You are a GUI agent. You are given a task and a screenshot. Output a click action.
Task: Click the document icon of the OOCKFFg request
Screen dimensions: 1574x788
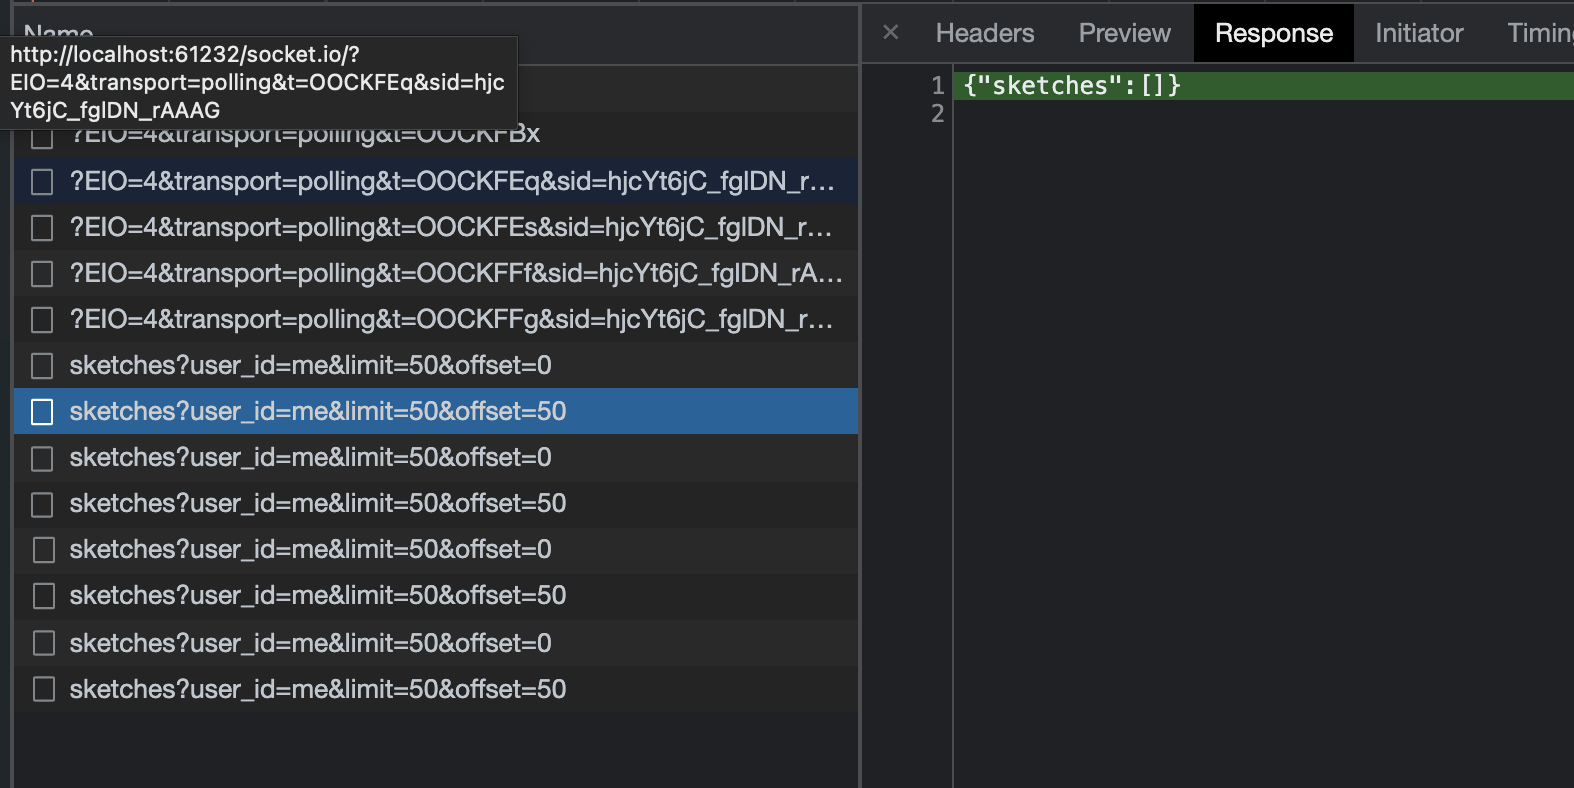pyautogui.click(x=42, y=320)
